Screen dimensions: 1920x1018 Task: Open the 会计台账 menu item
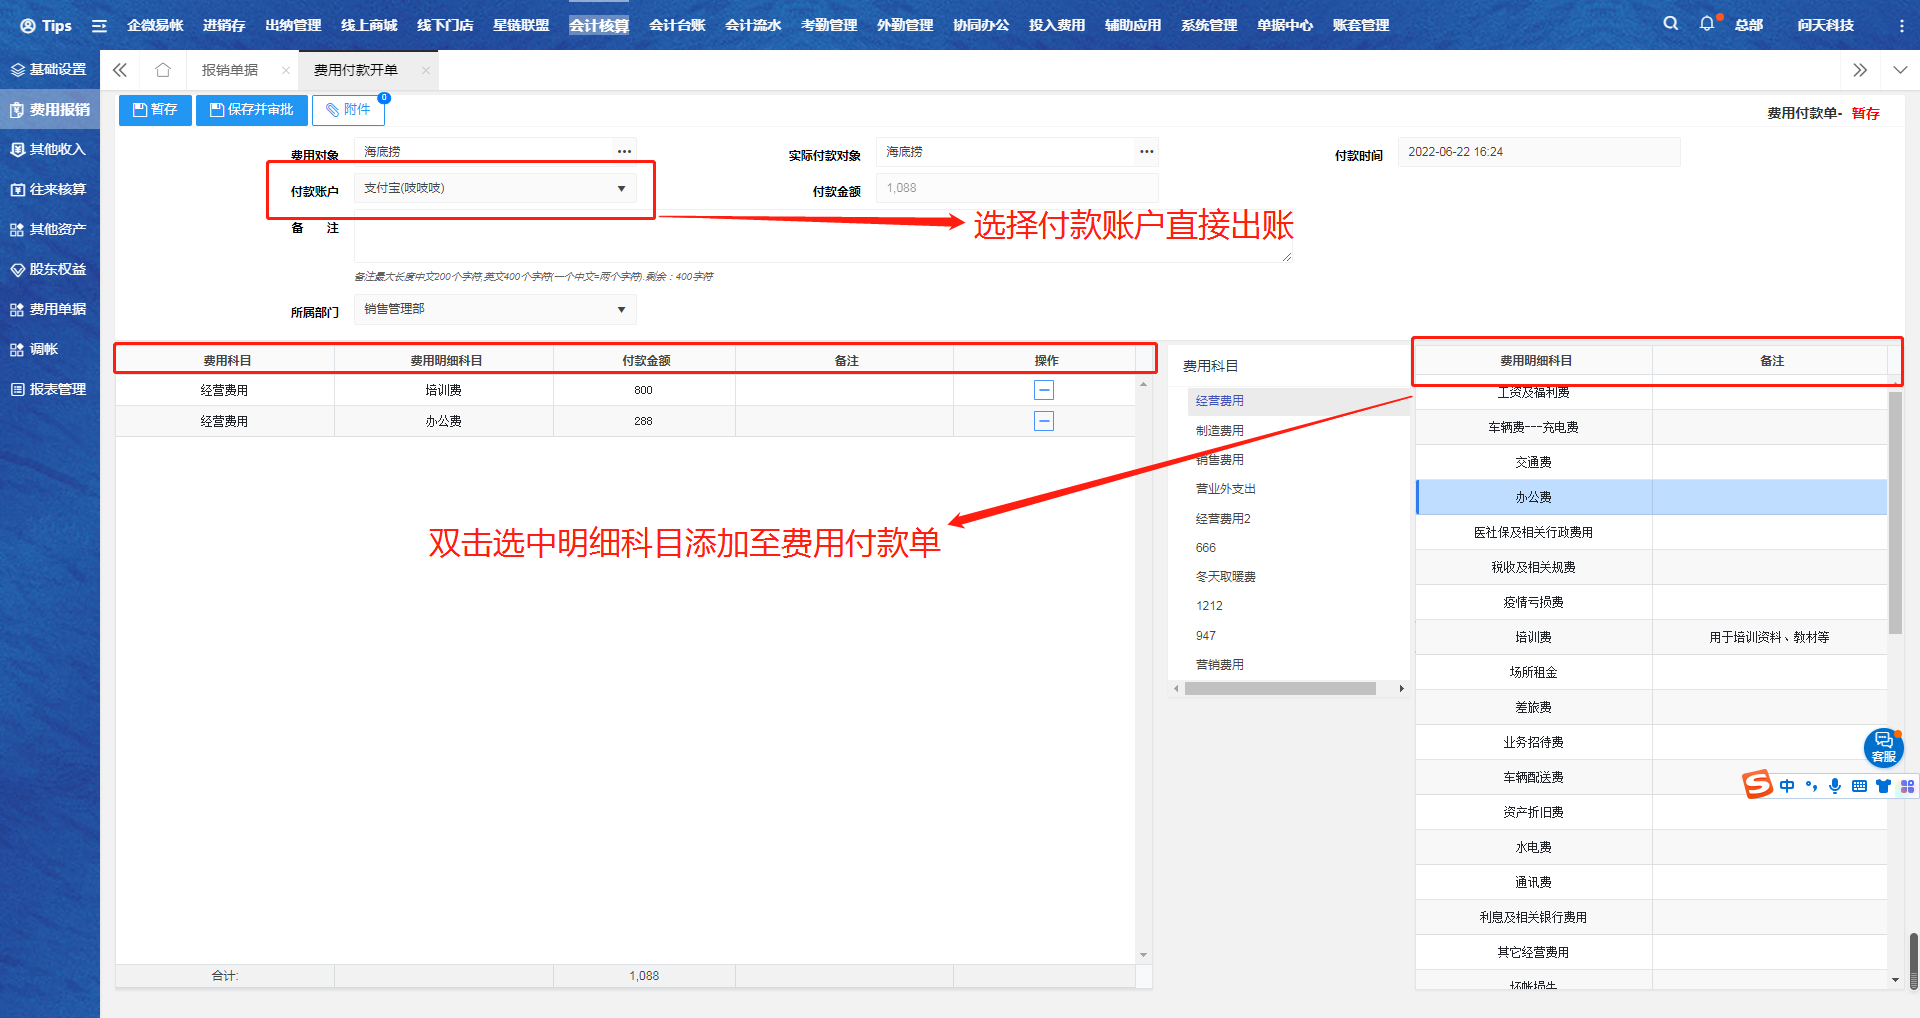[x=676, y=25]
